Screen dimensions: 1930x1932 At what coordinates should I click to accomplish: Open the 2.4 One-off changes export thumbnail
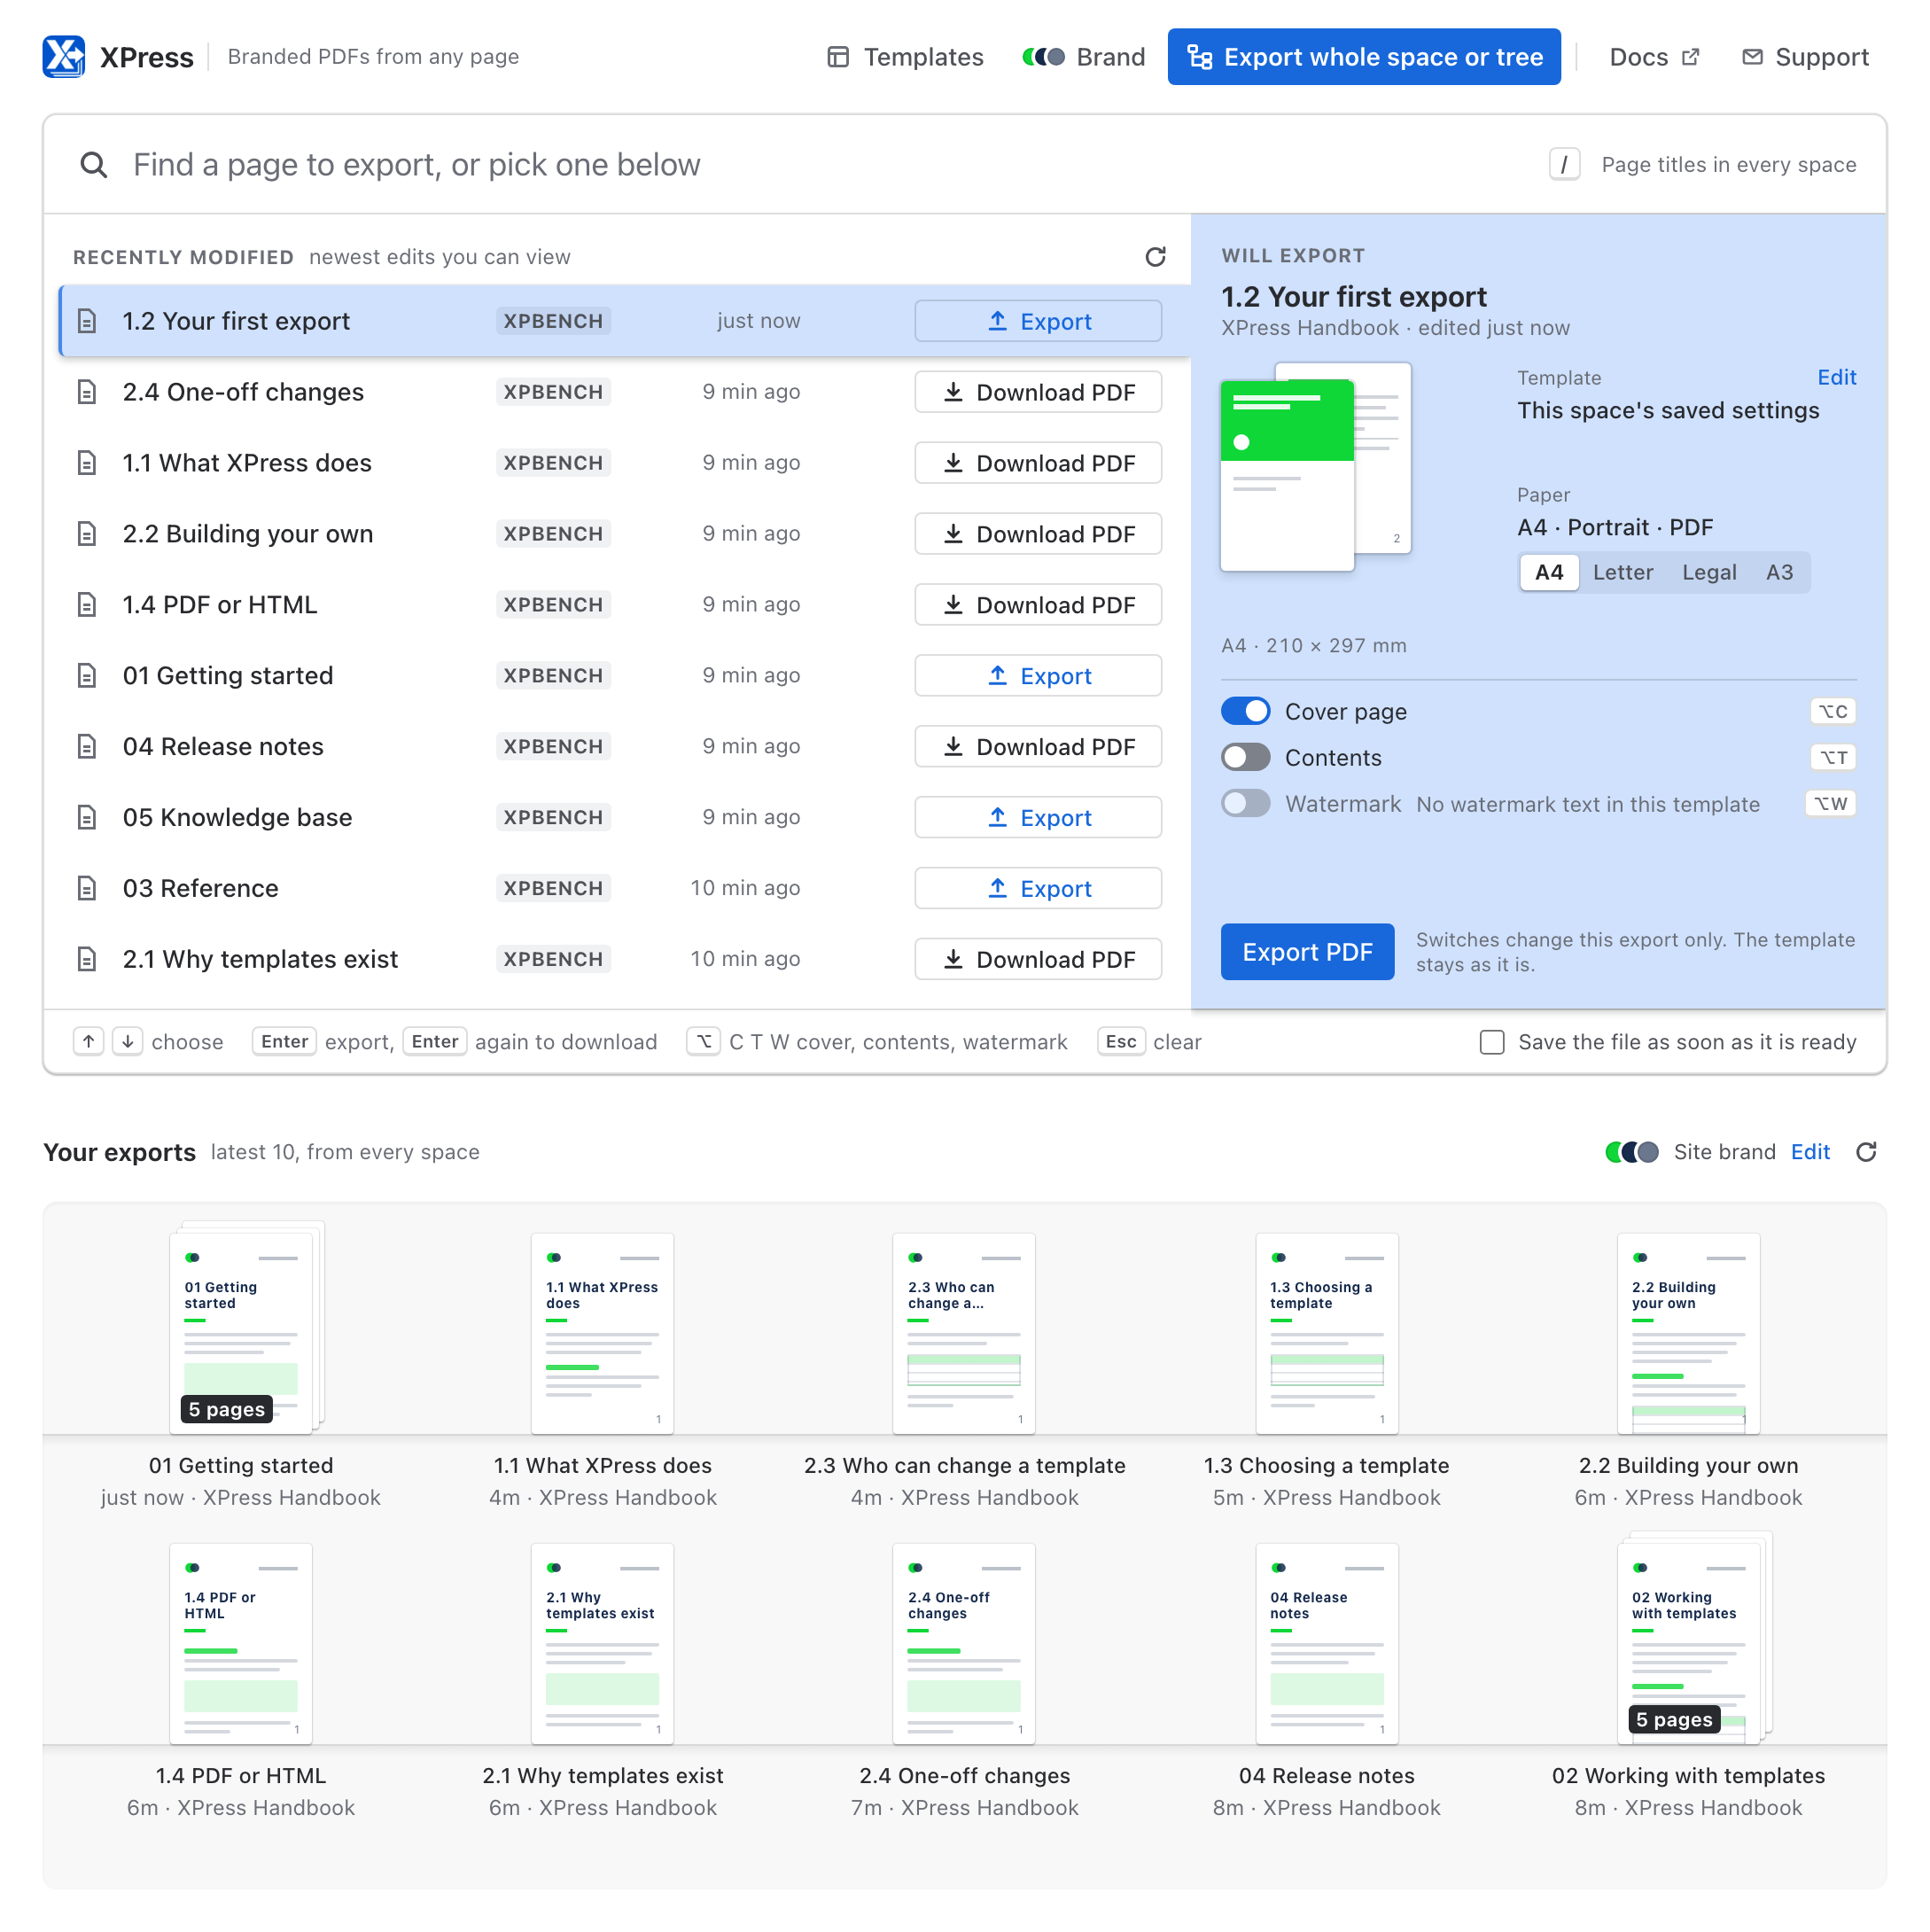pyautogui.click(x=964, y=1644)
